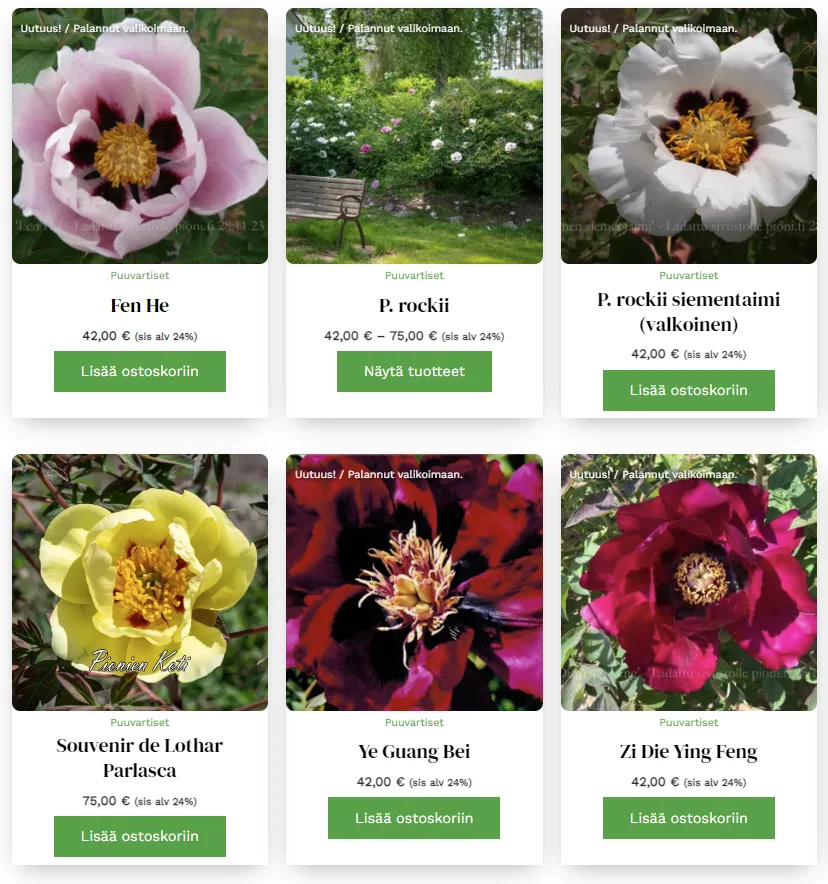Open the Souvenir de Lothar Parlasca title link
Screen dimensions: 828x884
tap(140, 758)
